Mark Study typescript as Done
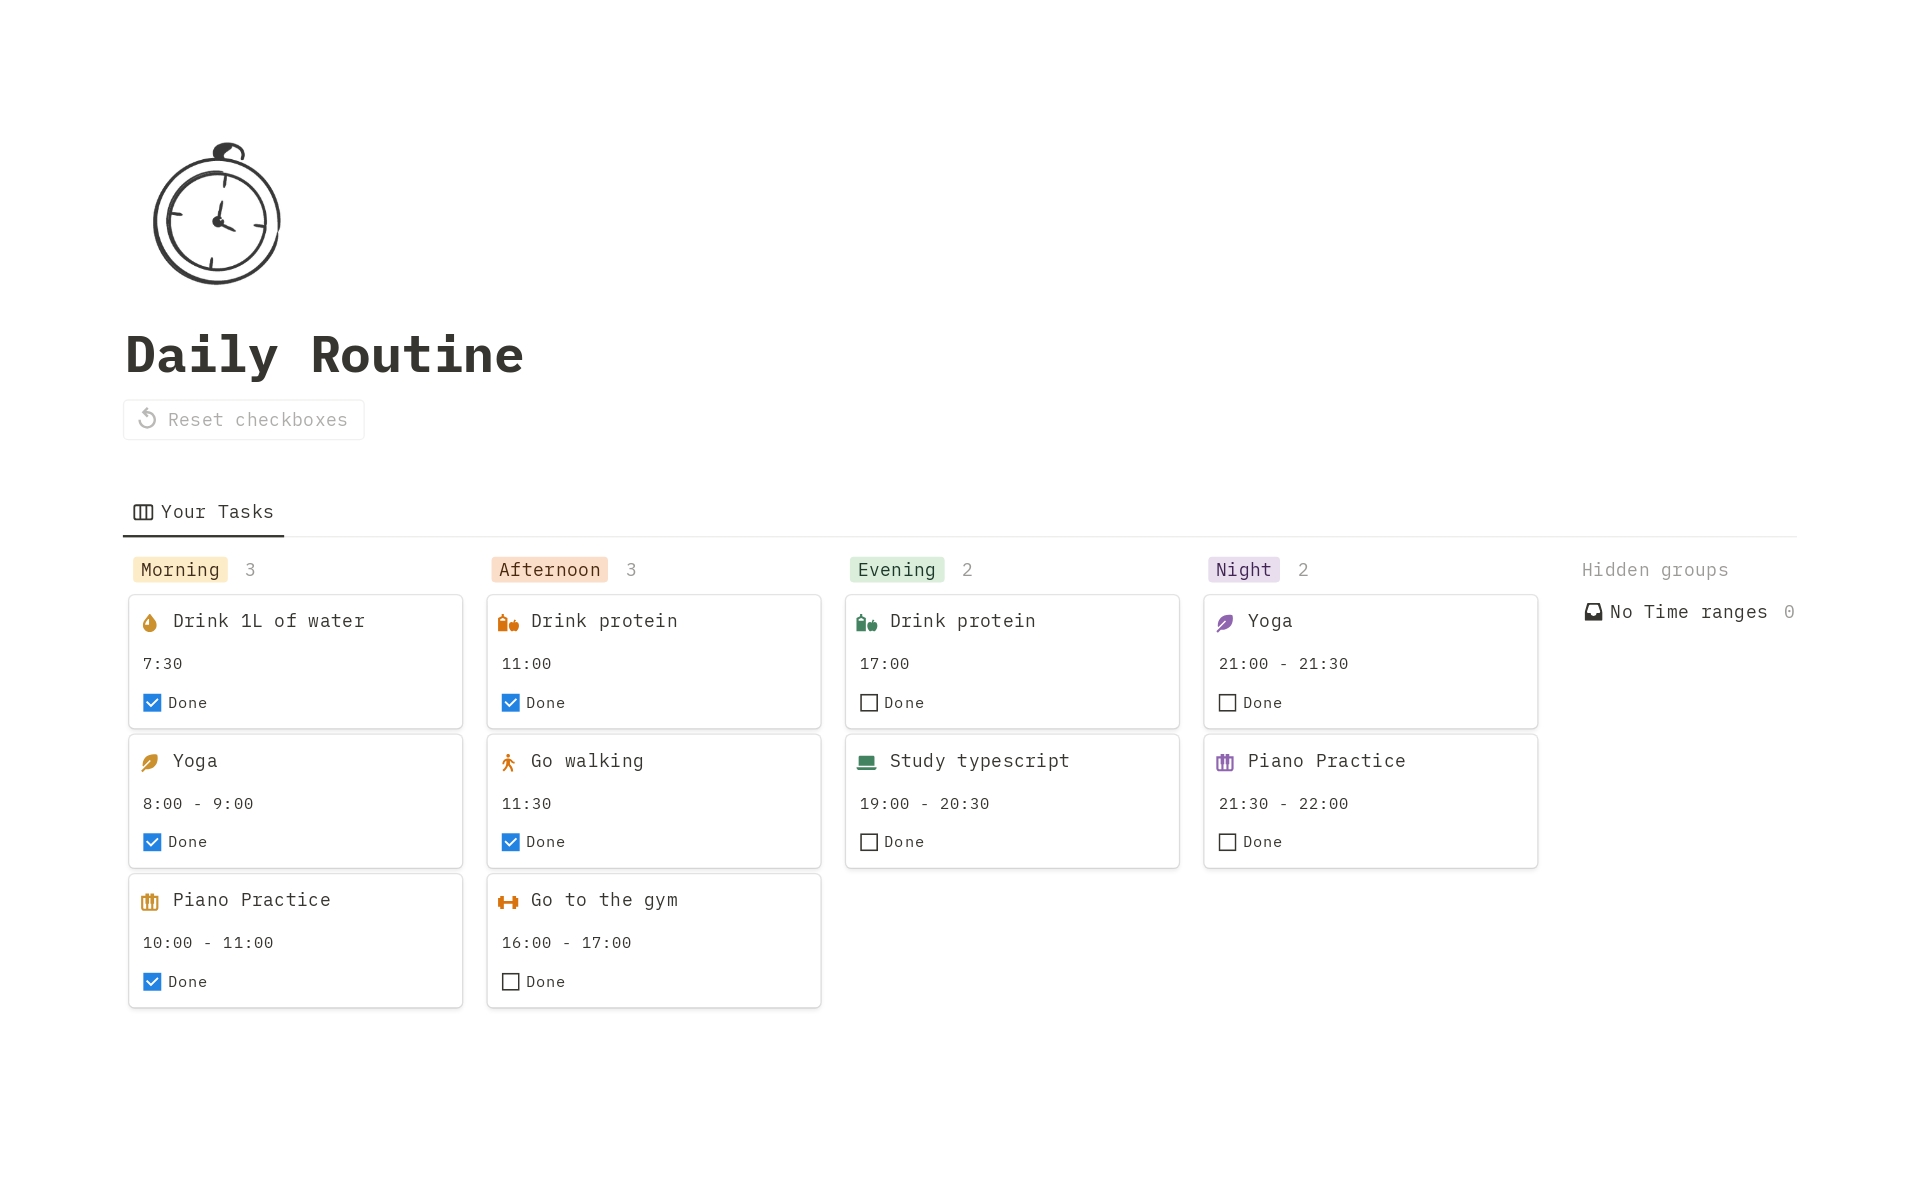Screen dimensions: 1920x1199 coord(869,842)
